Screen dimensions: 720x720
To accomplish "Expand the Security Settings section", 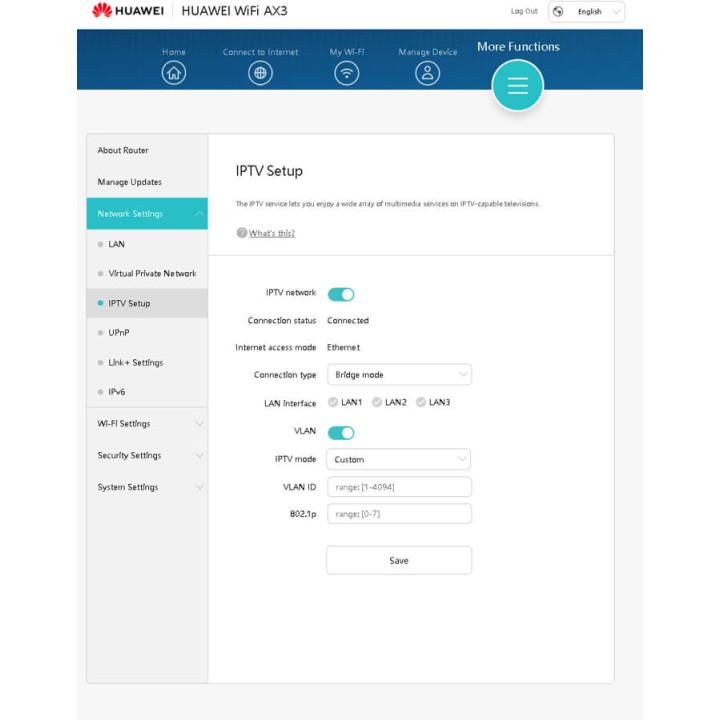I will (147, 455).
